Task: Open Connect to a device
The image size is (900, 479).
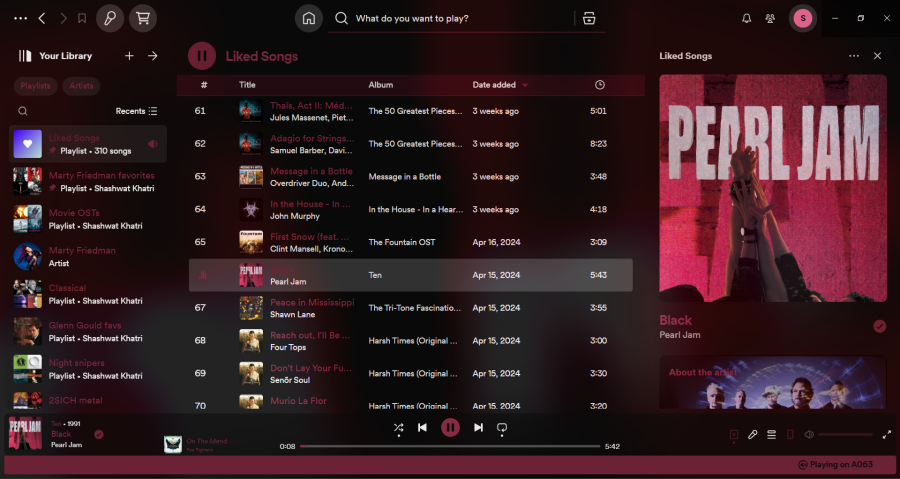Action: click(x=790, y=435)
